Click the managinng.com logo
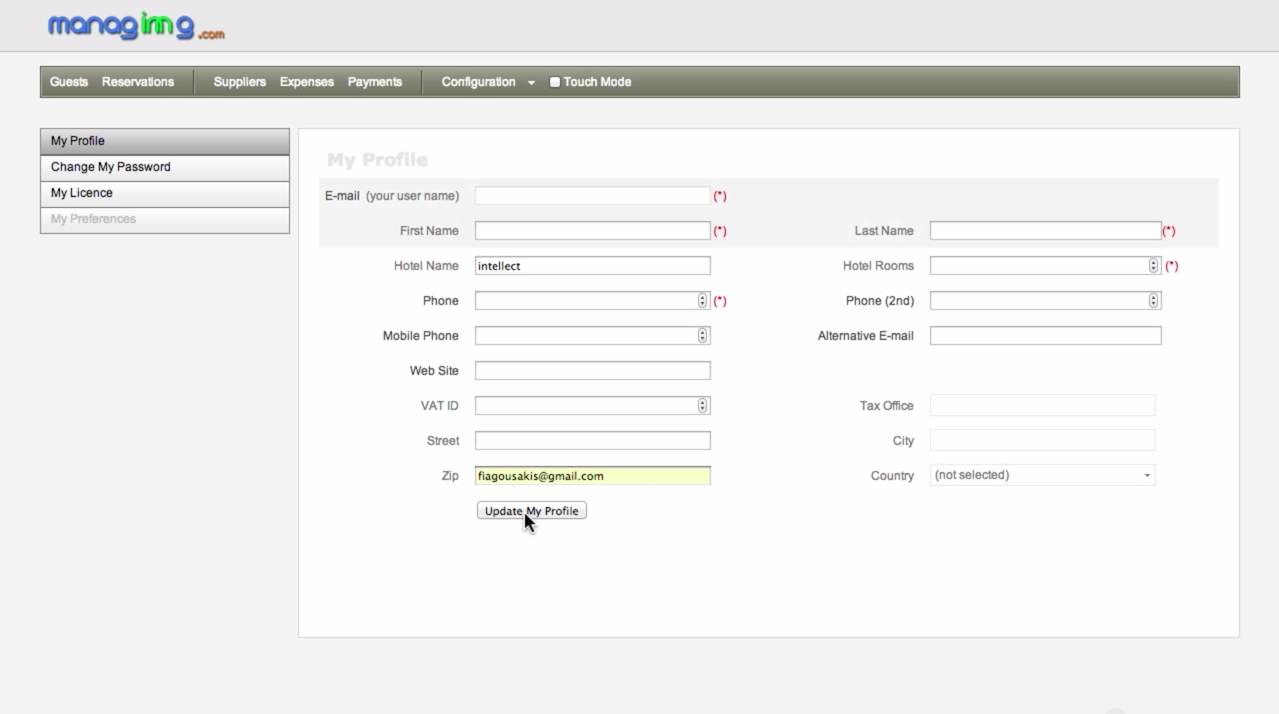This screenshot has width=1279, height=714. pyautogui.click(x=136, y=26)
